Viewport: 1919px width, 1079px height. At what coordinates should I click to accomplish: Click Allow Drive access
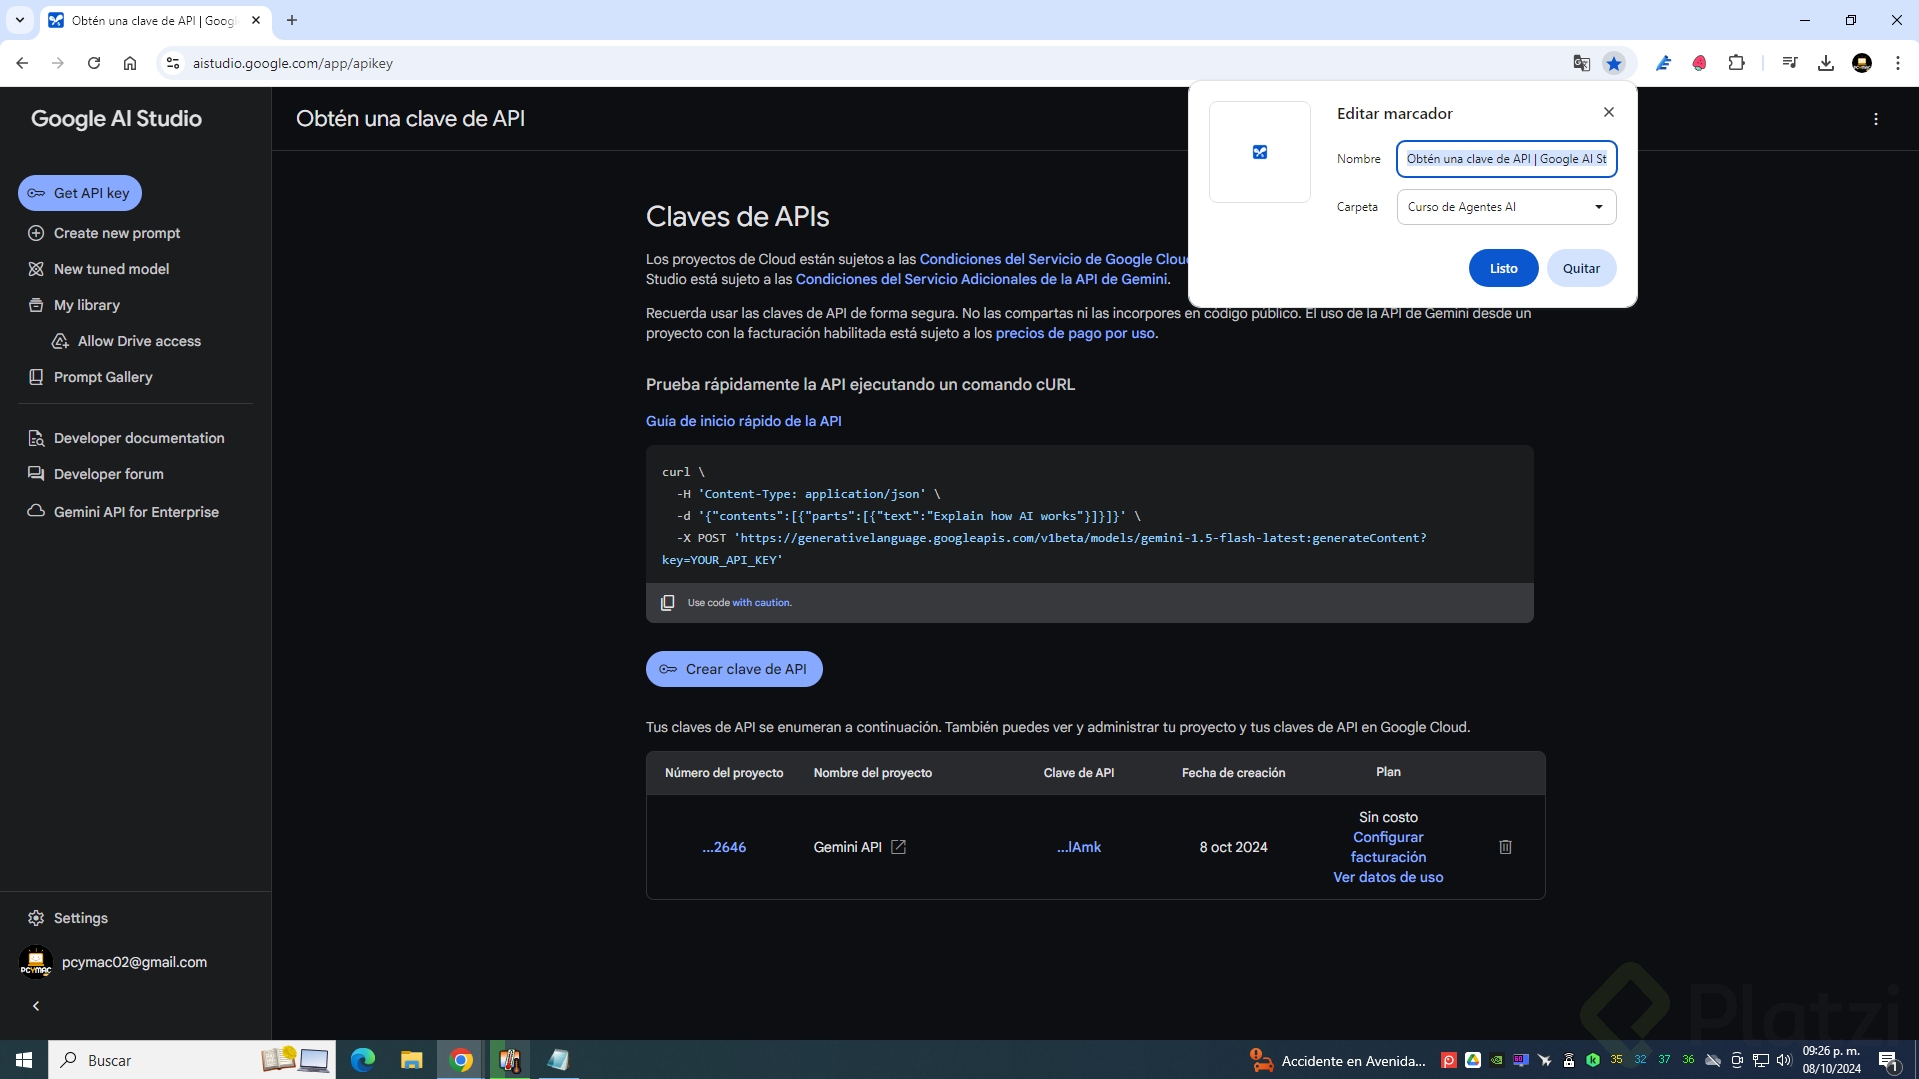[x=126, y=341]
